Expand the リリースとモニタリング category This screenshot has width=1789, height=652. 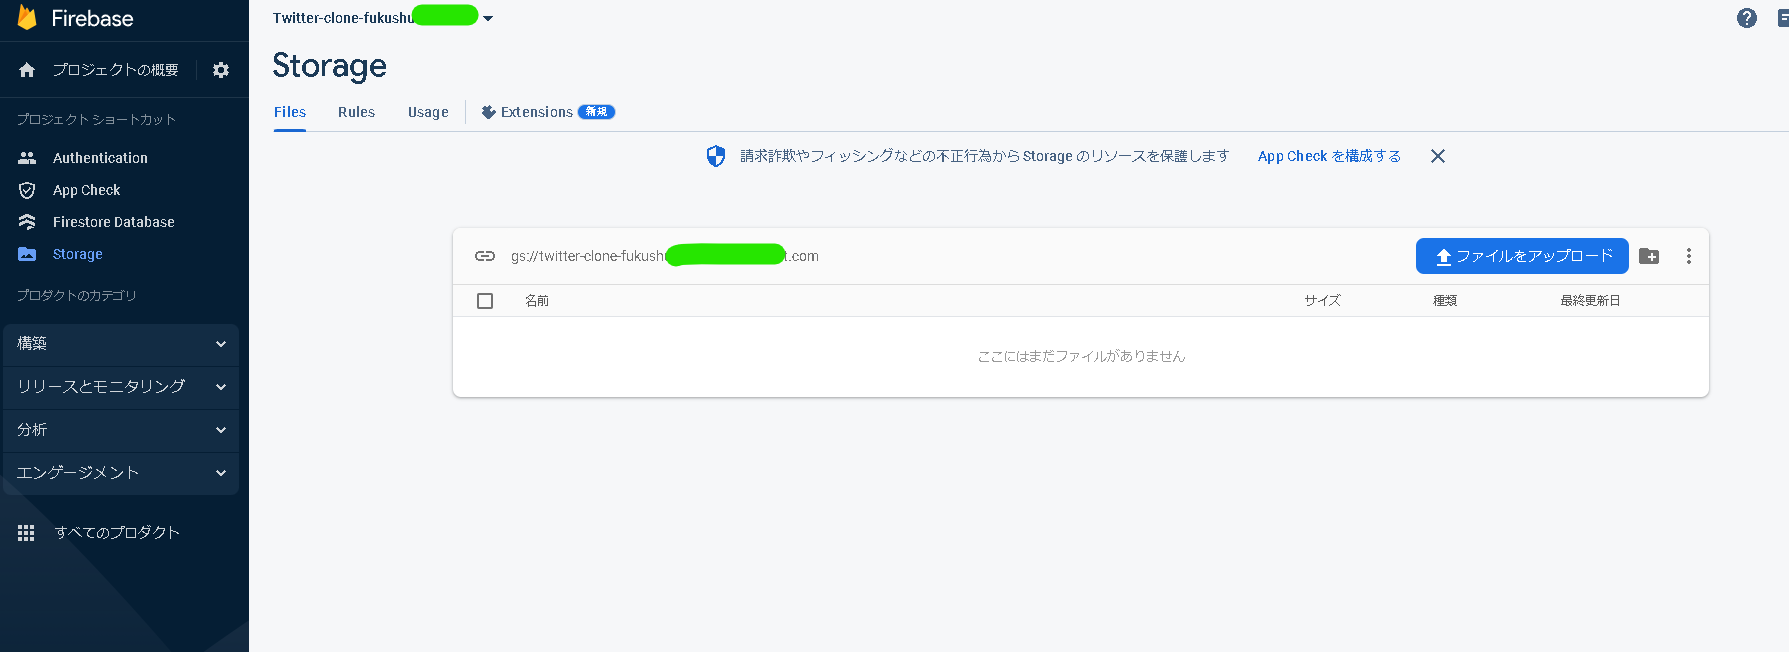[121, 387]
